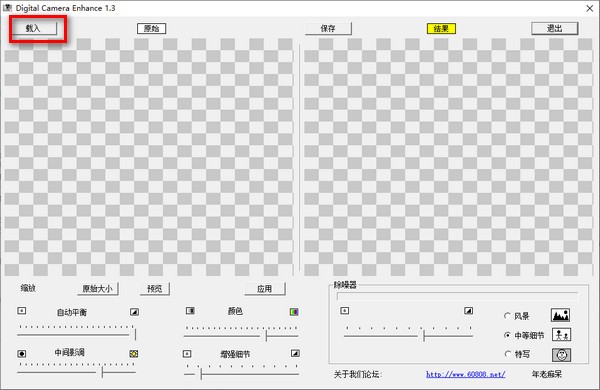Click the two-people icon beside 中等细节
This screenshot has height=390, width=600.
click(x=561, y=335)
